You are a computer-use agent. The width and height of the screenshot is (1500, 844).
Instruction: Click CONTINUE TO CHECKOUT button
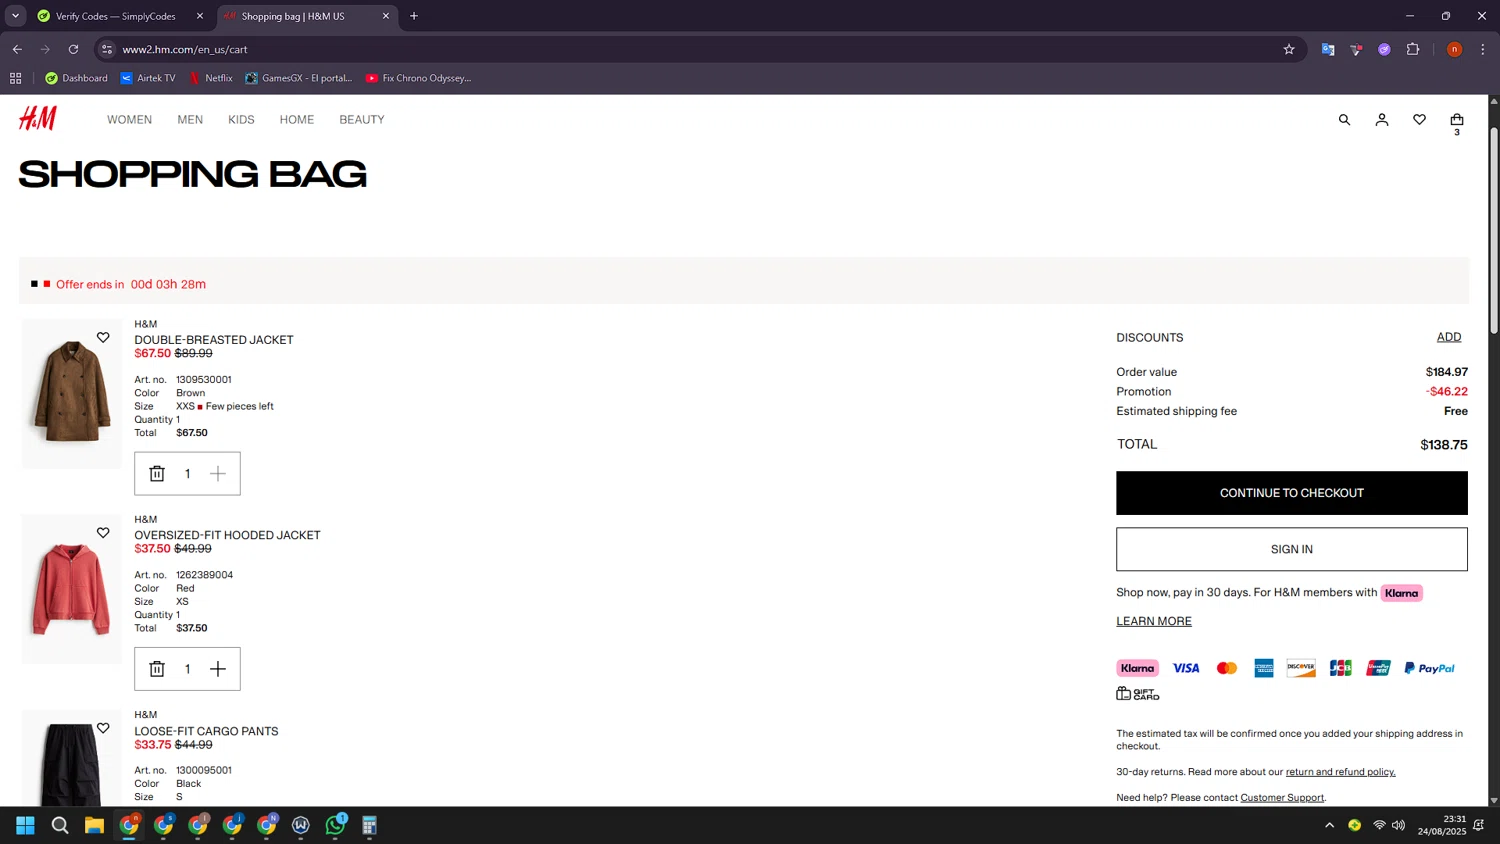pyautogui.click(x=1292, y=493)
